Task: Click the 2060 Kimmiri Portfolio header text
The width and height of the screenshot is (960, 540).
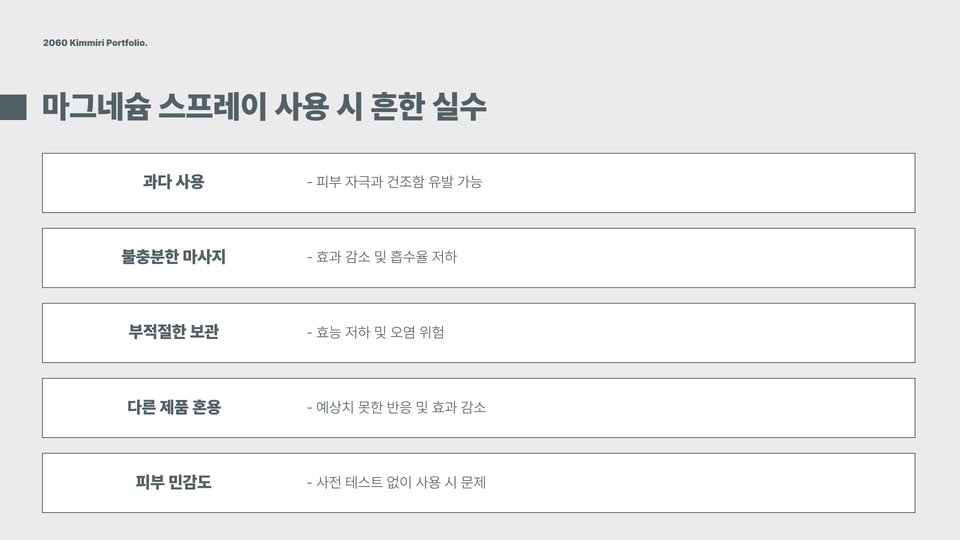Action: point(95,43)
